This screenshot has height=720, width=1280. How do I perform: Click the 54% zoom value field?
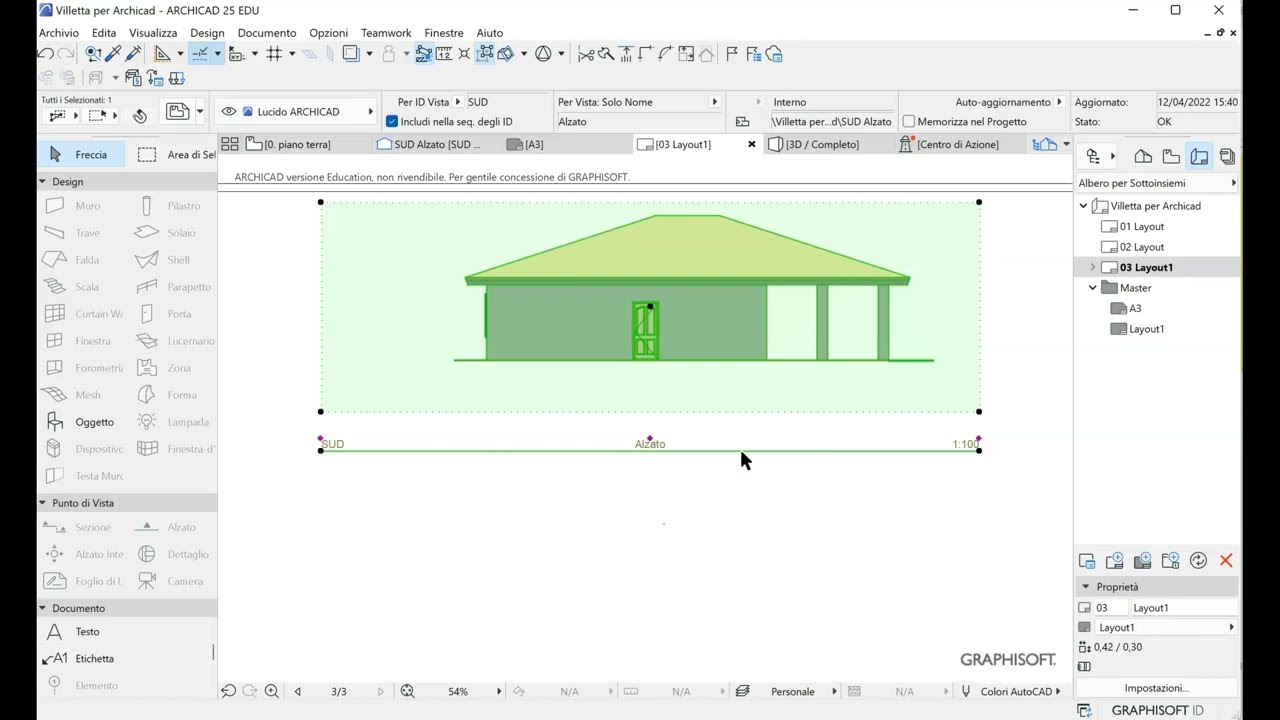tap(458, 691)
